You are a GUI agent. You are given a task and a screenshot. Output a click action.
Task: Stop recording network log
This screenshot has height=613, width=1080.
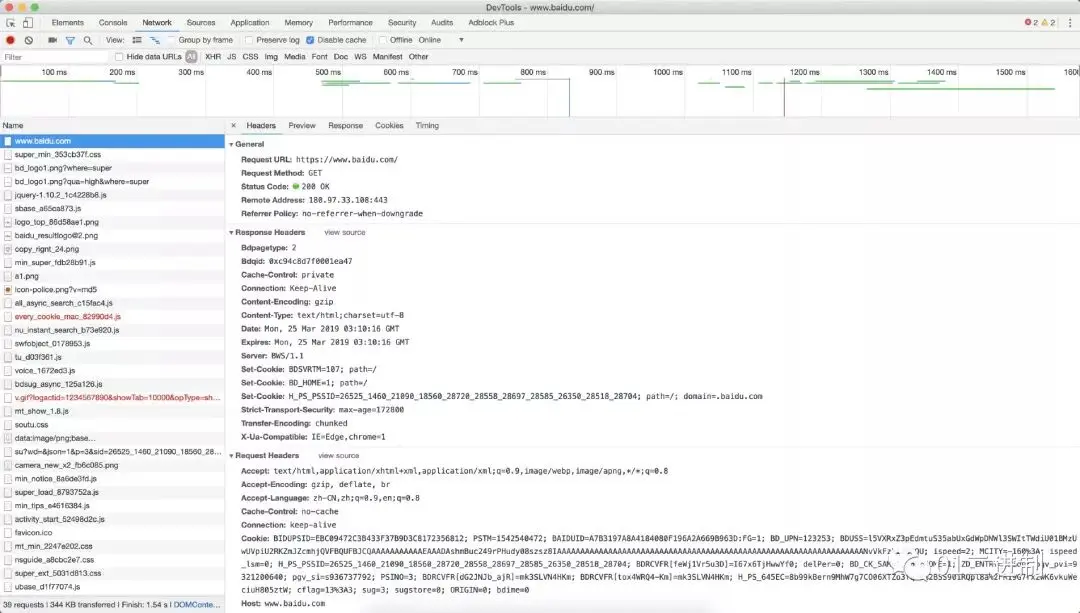(x=10, y=40)
